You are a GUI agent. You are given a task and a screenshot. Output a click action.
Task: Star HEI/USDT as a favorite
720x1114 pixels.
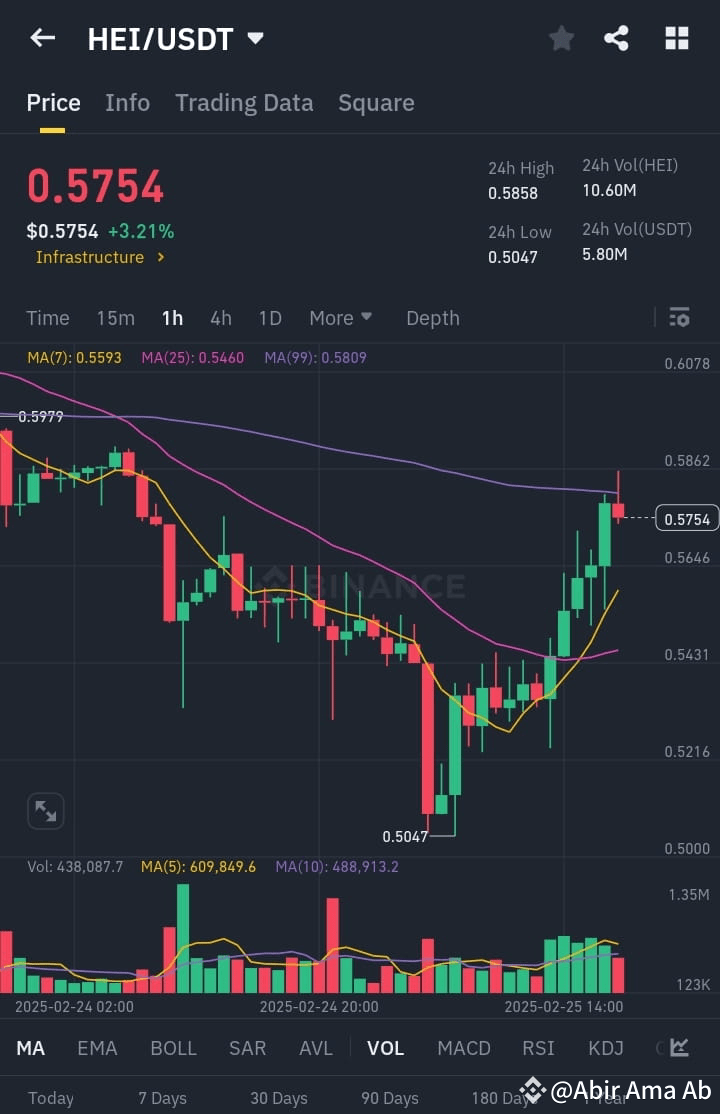click(x=561, y=38)
